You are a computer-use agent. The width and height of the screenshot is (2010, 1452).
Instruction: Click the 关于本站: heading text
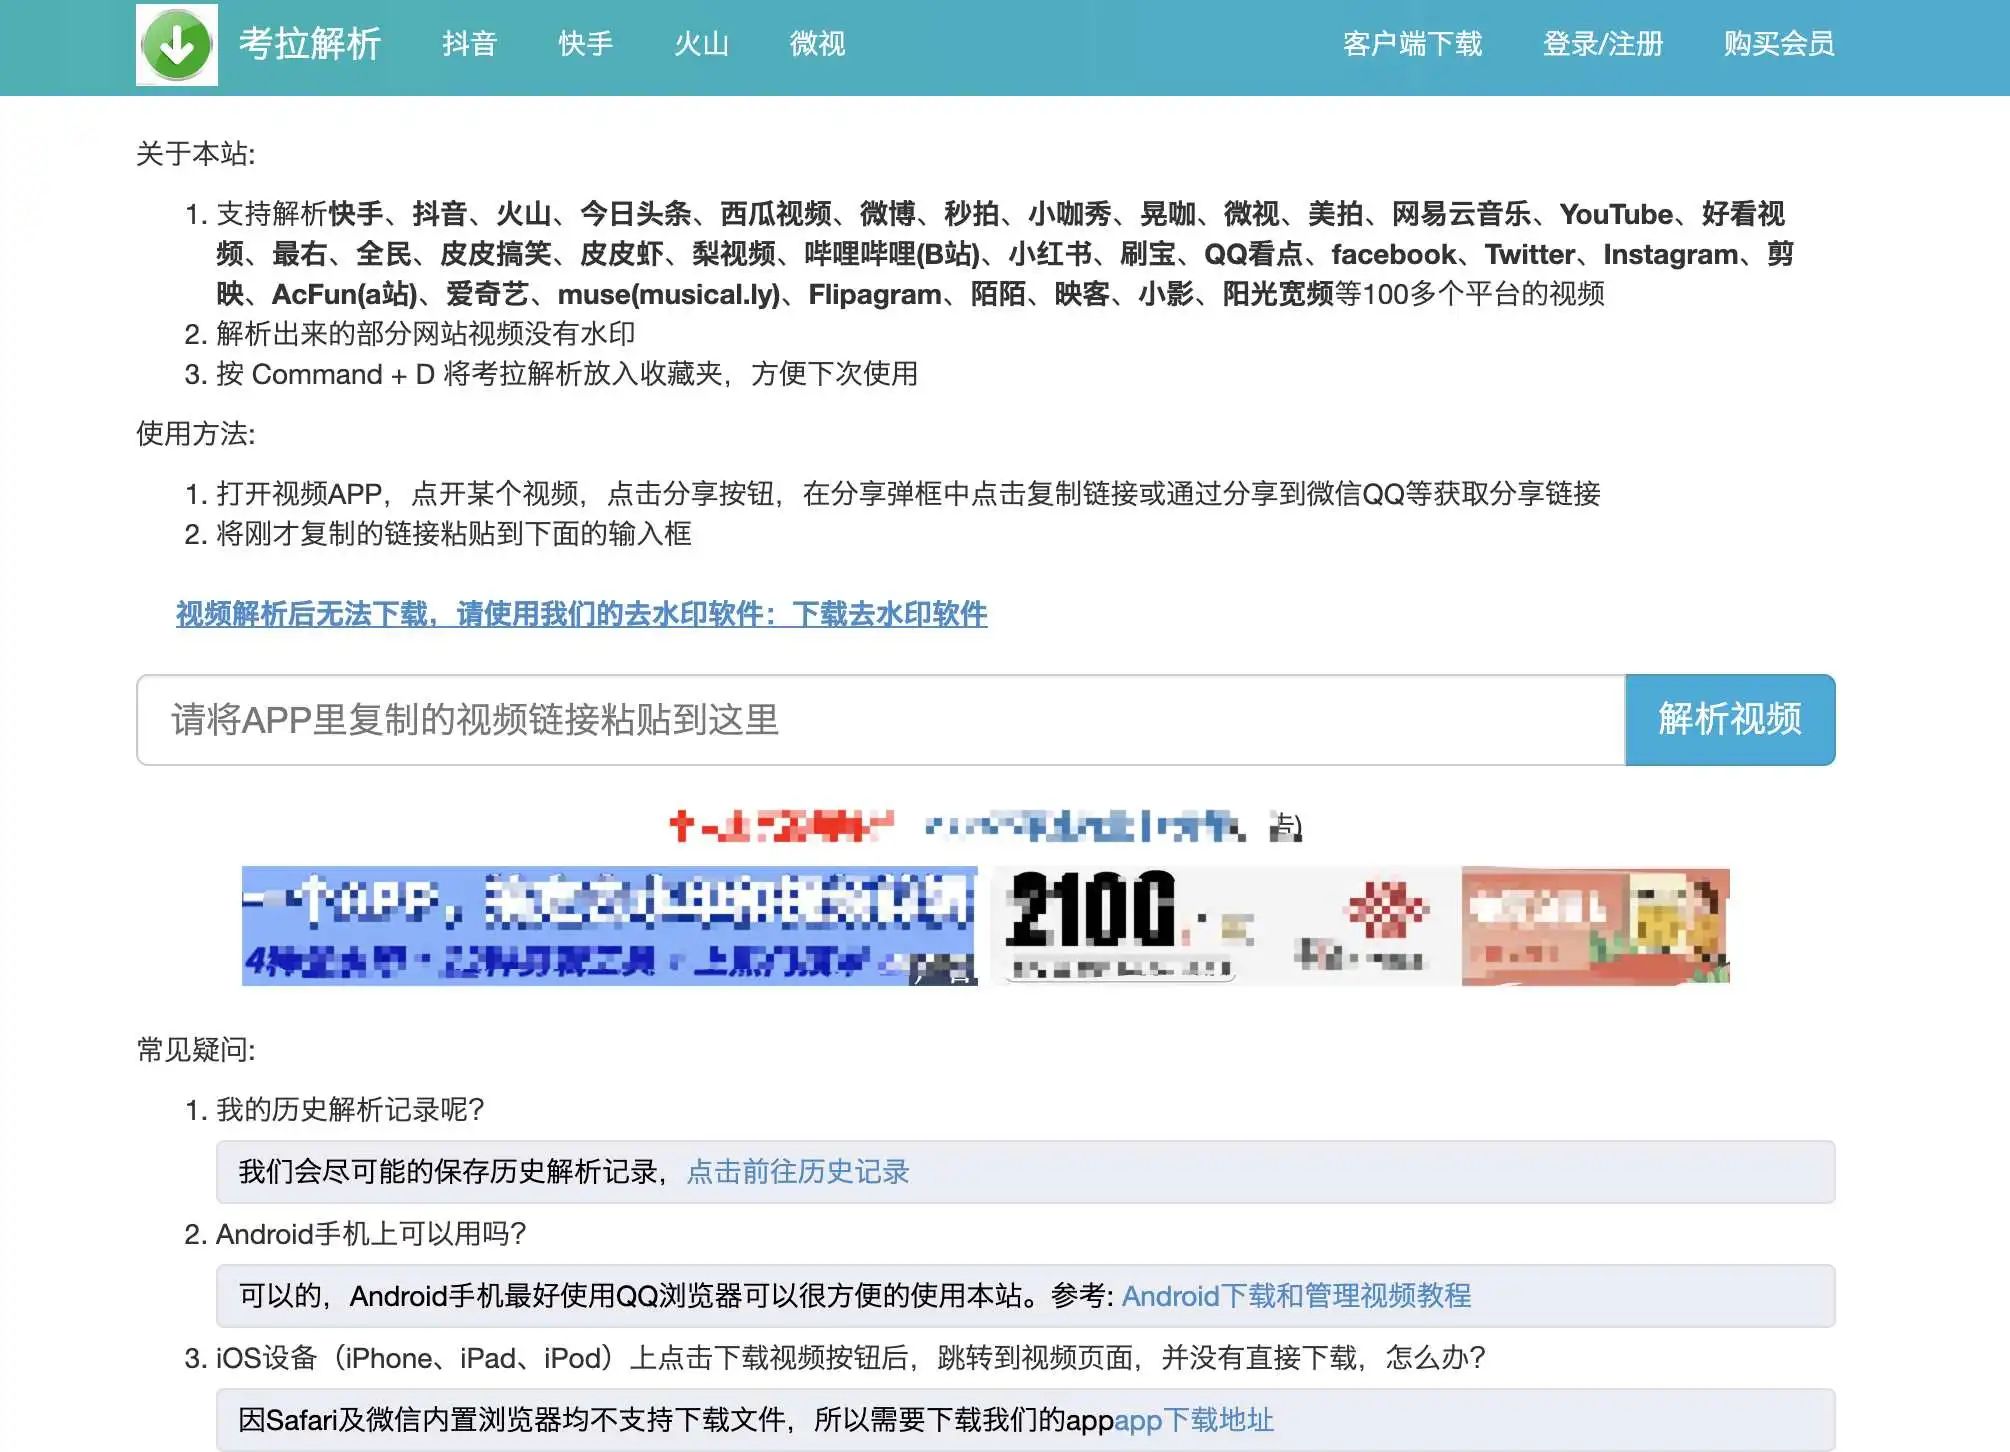(x=196, y=154)
